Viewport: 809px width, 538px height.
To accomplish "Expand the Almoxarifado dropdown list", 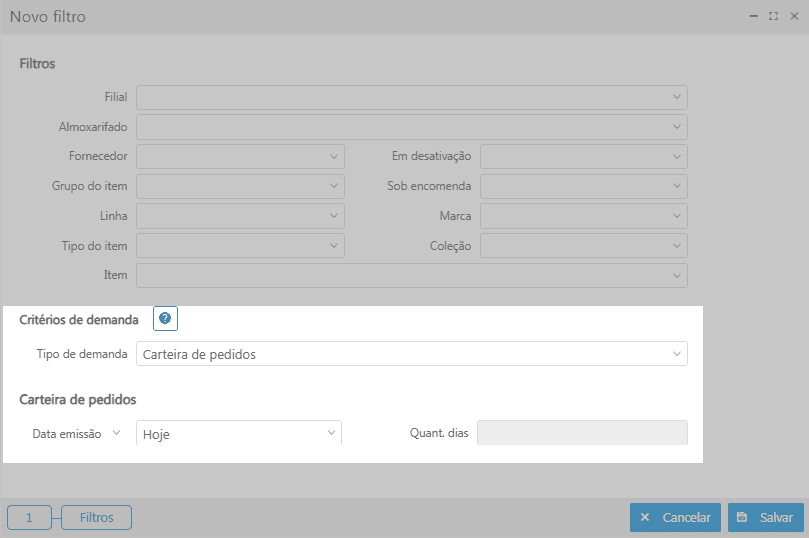I will (x=411, y=127).
